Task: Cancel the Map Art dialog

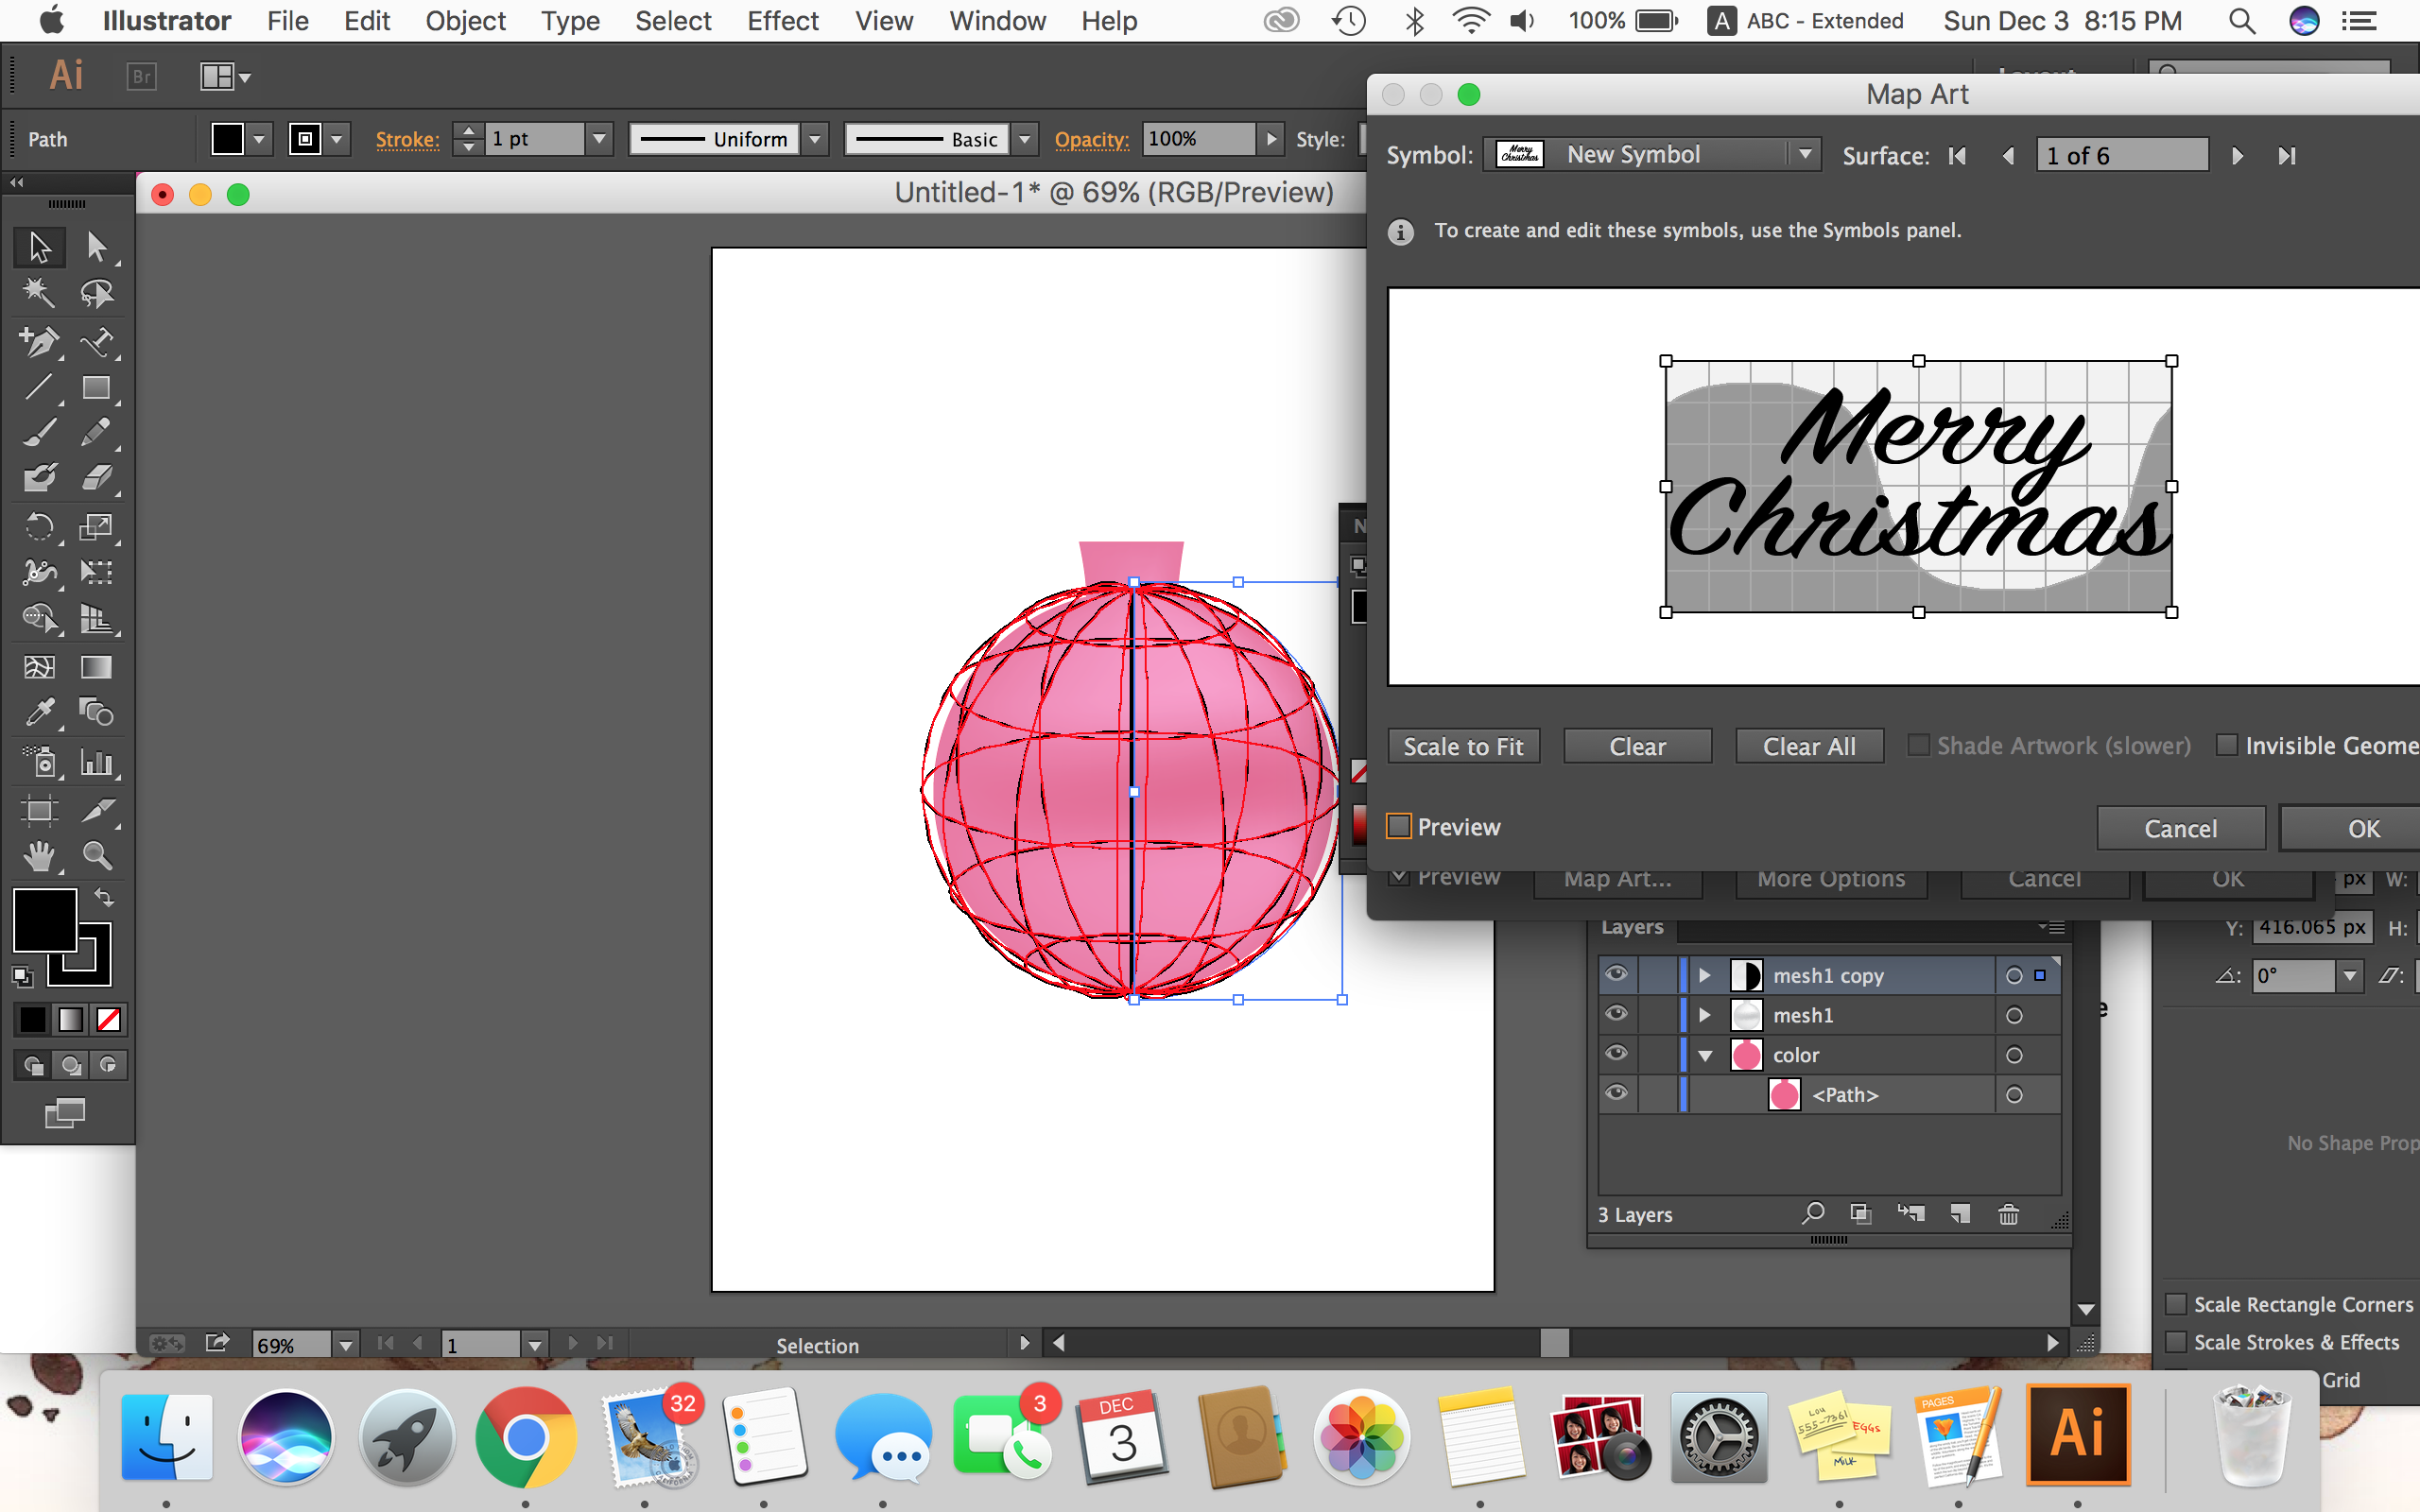Action: pos(2180,828)
